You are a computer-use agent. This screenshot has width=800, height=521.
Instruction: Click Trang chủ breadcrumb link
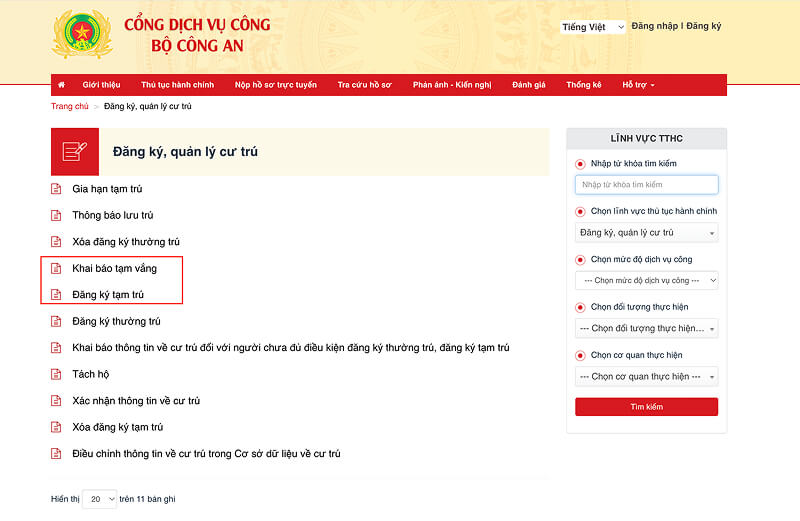coord(70,106)
